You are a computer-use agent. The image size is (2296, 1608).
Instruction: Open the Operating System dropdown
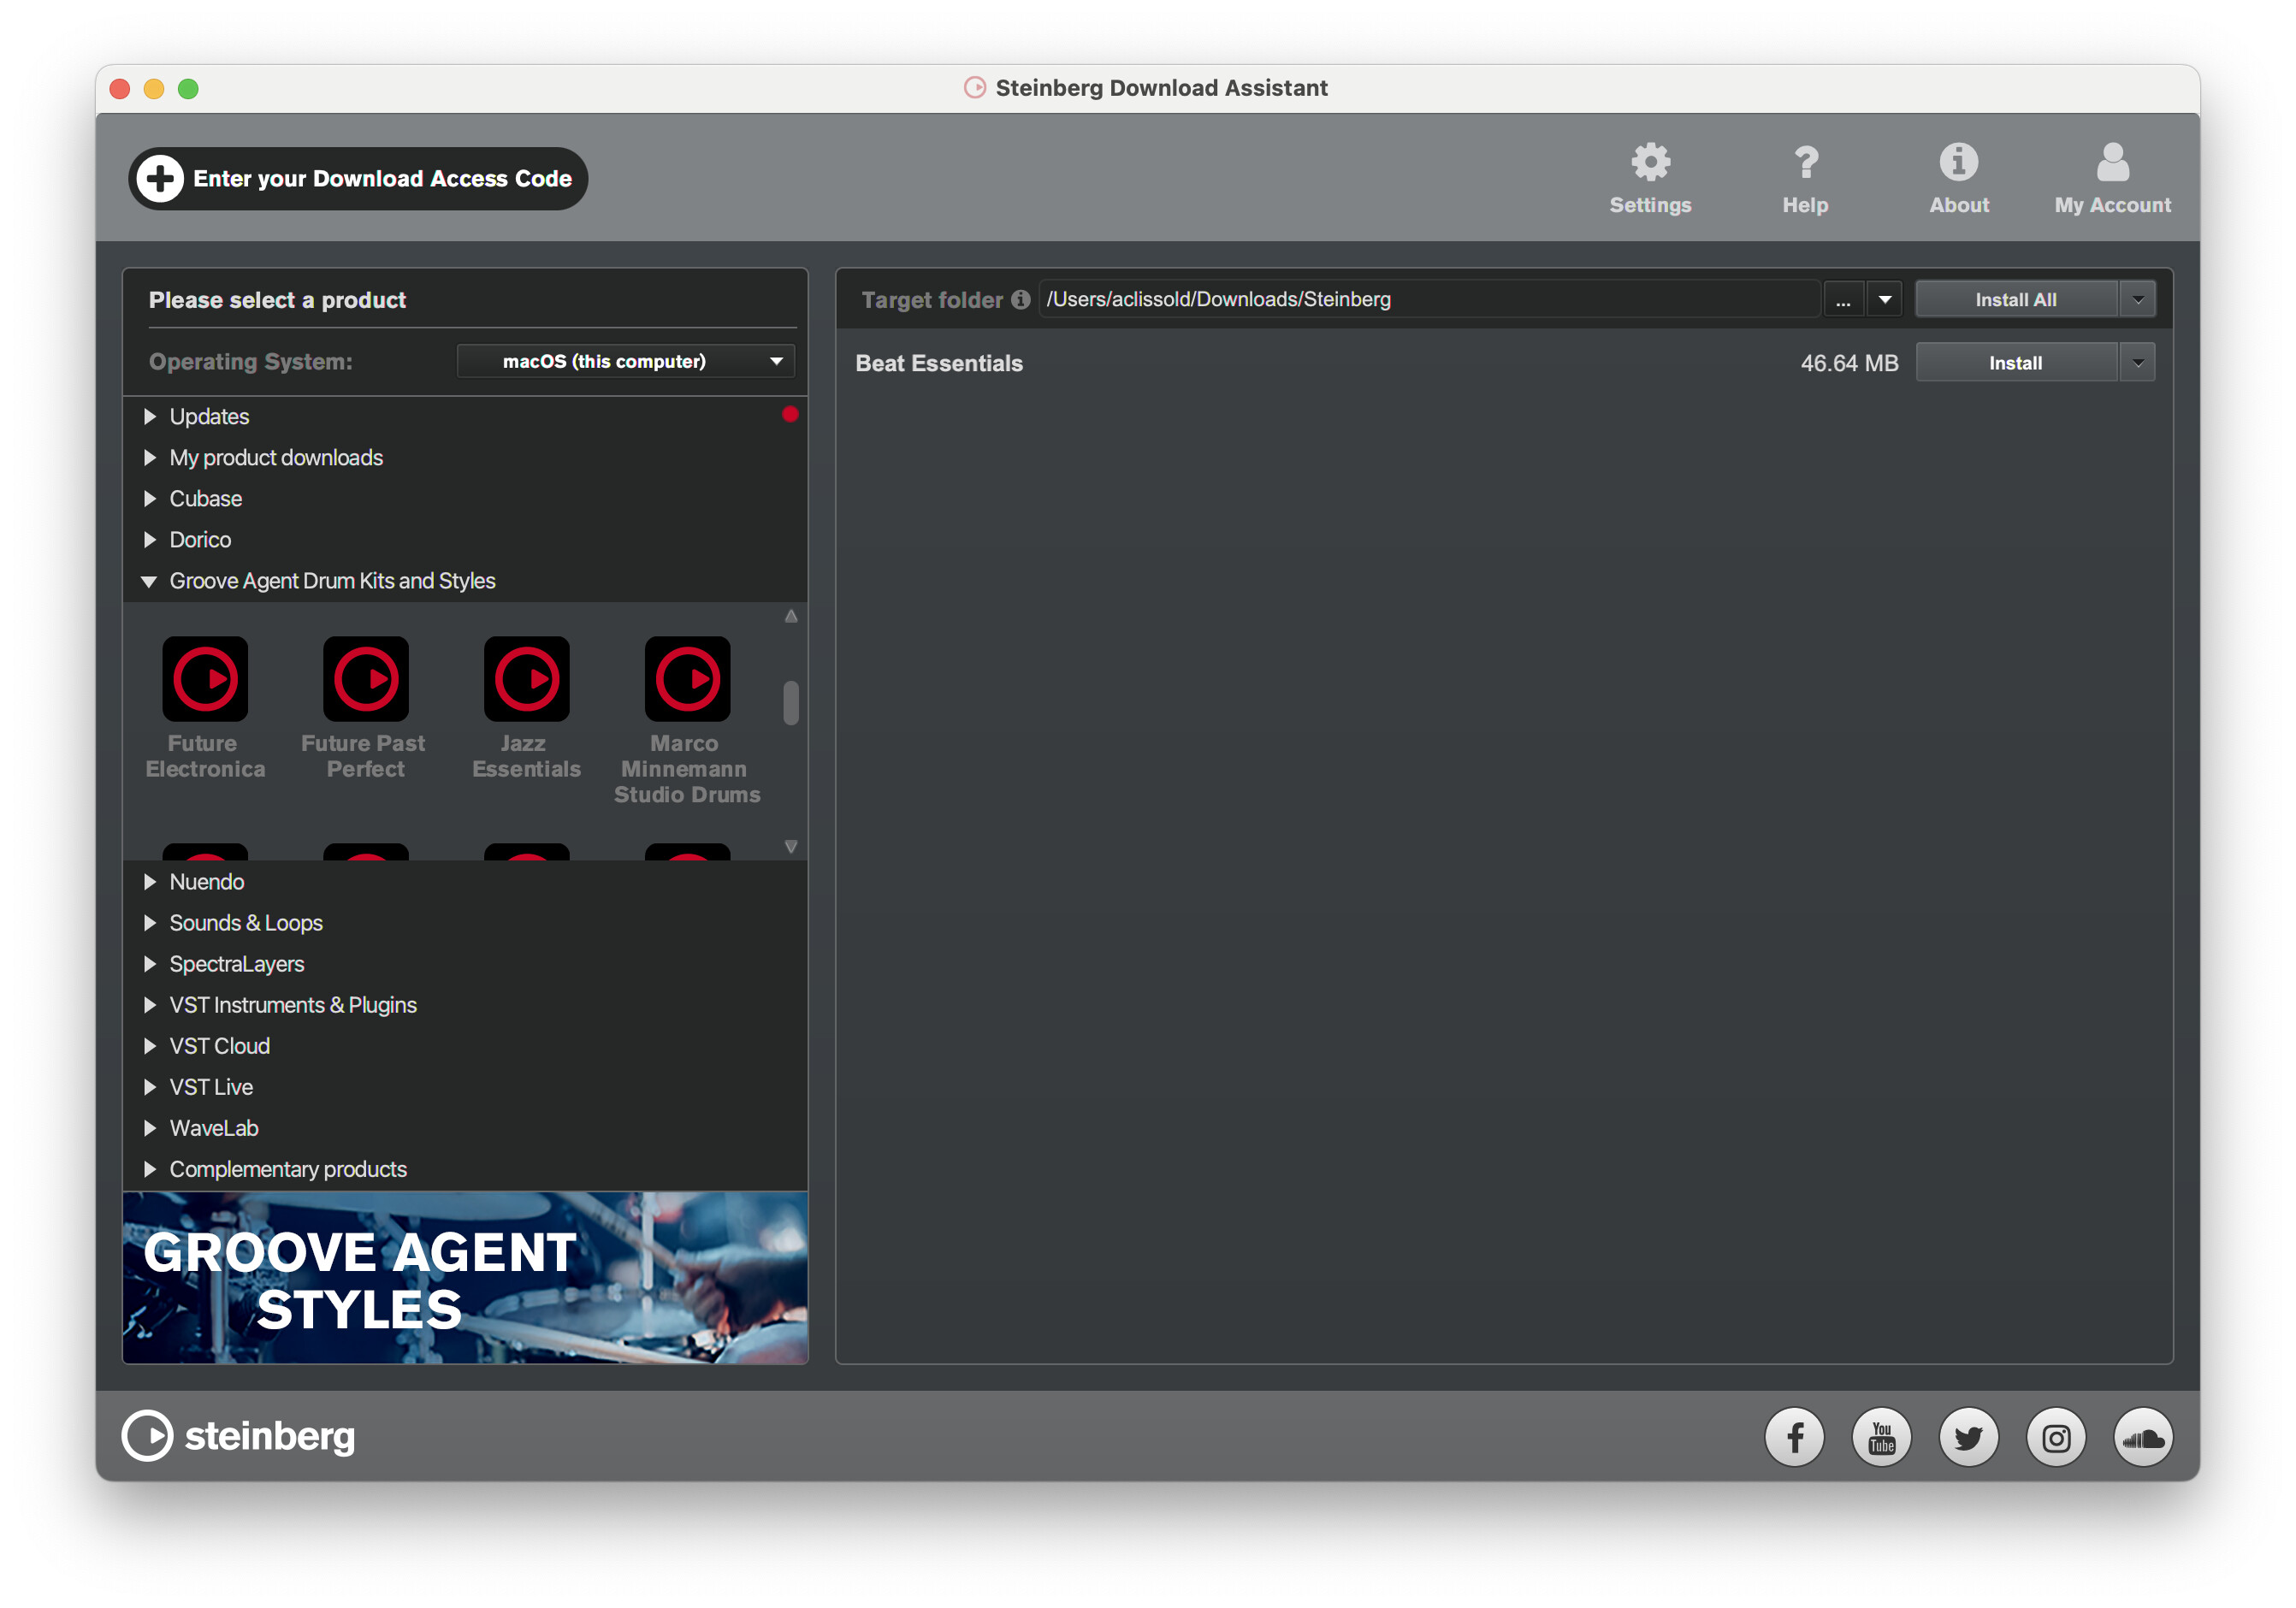click(625, 361)
